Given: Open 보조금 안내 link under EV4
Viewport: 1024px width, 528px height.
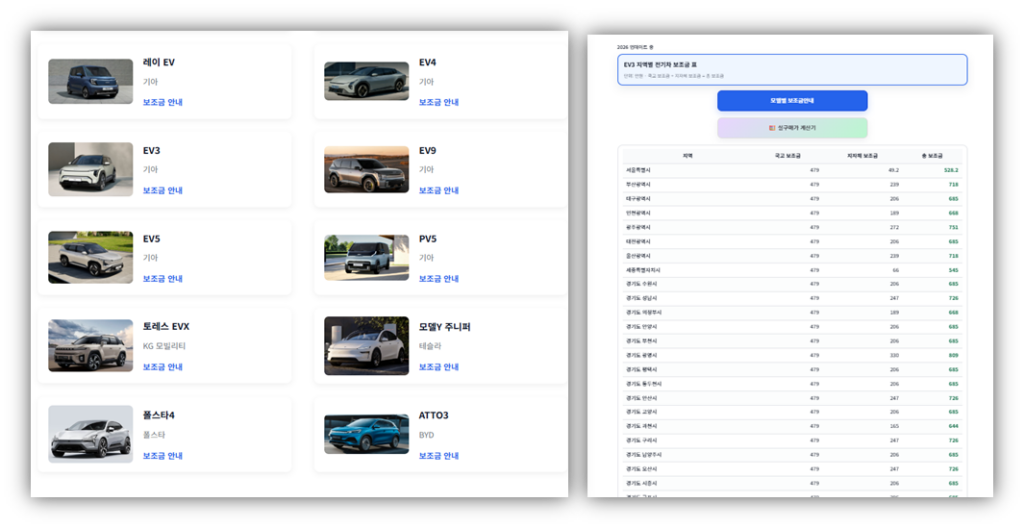Looking at the screenshot, I should coord(439,103).
